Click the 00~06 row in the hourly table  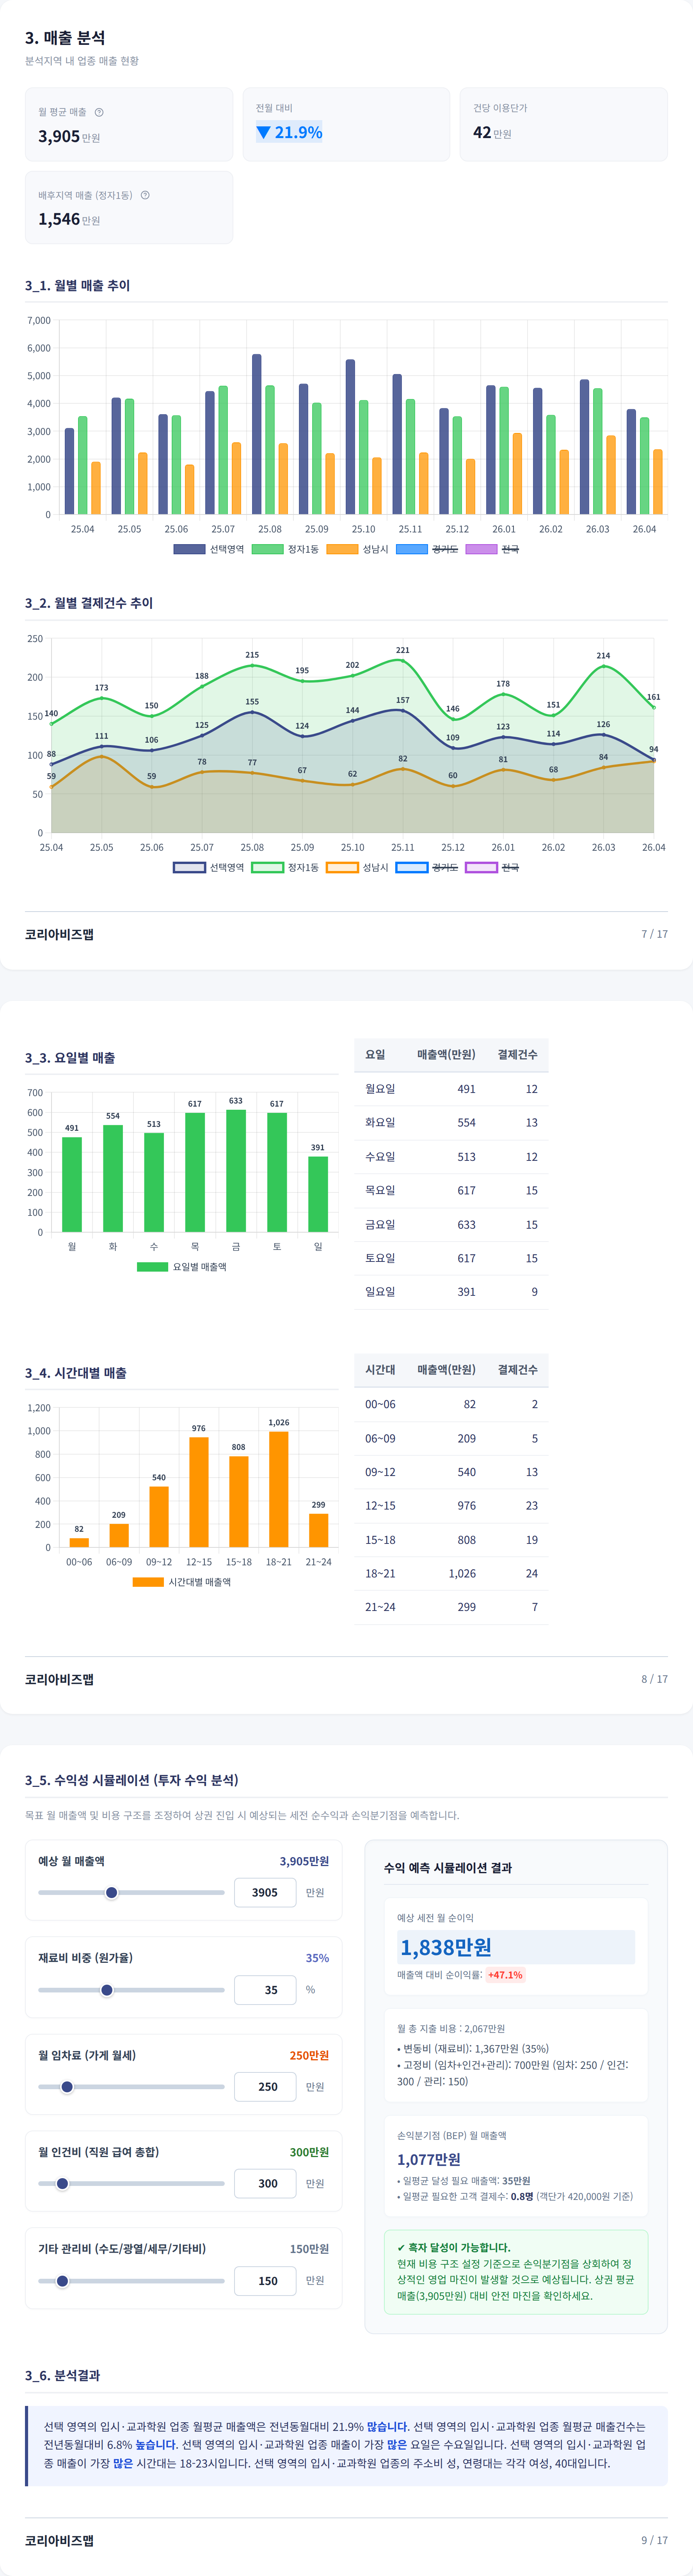451,1404
